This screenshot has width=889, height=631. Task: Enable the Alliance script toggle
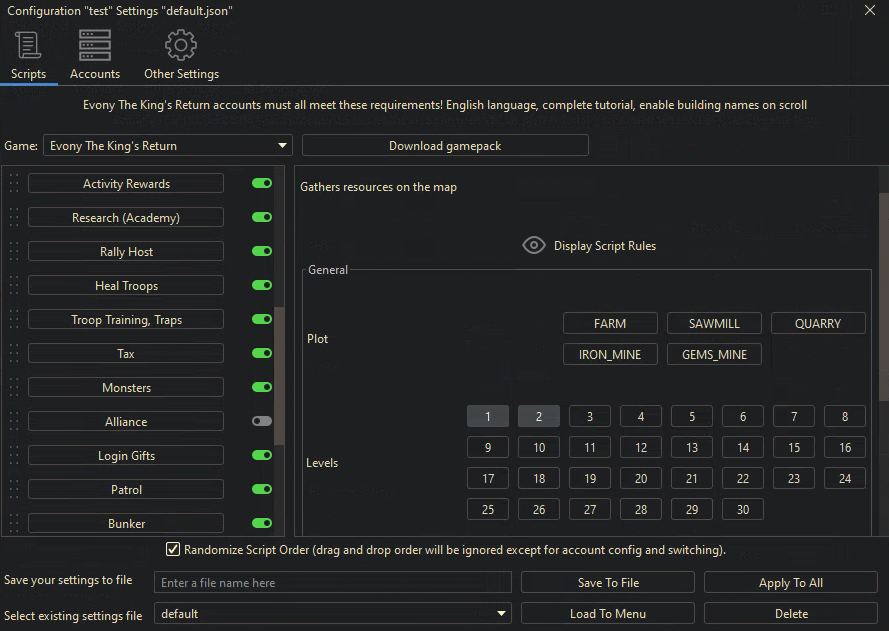[x=262, y=422]
